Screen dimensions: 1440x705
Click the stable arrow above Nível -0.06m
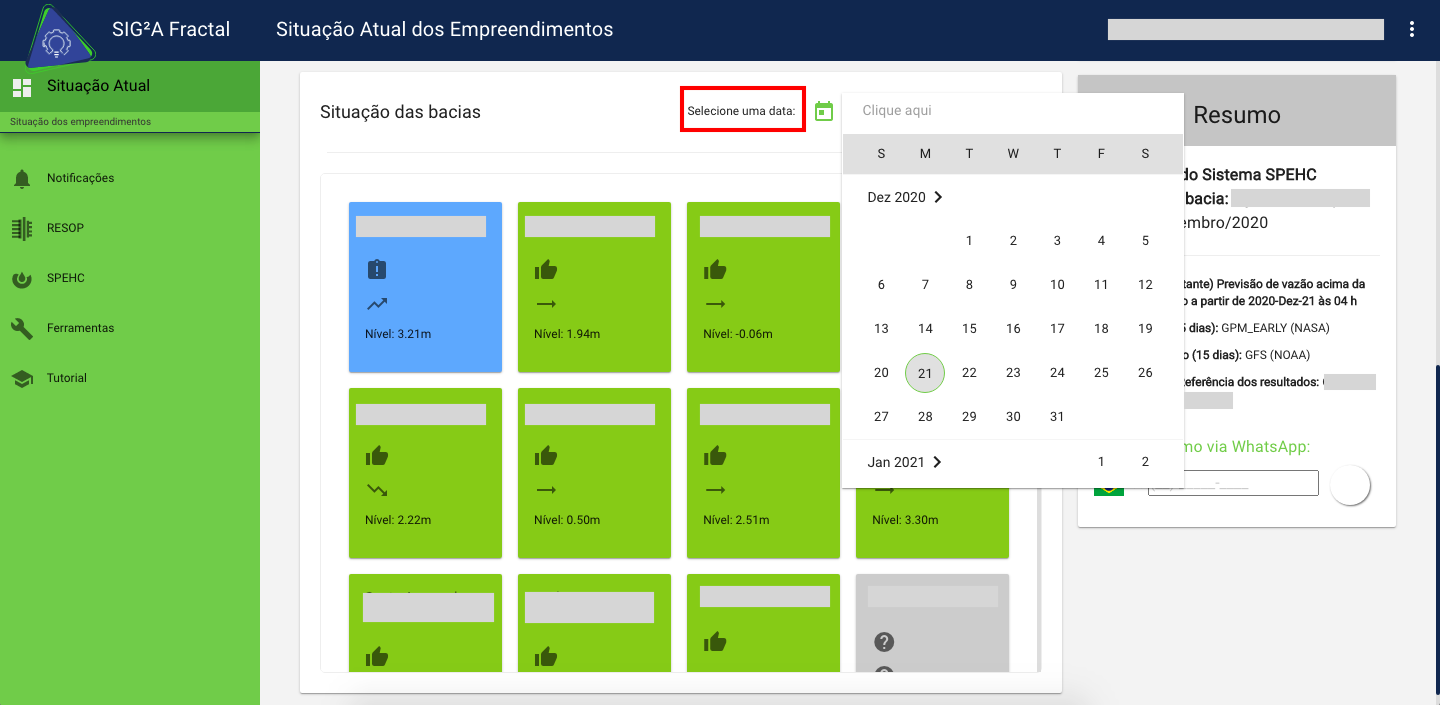tap(715, 304)
